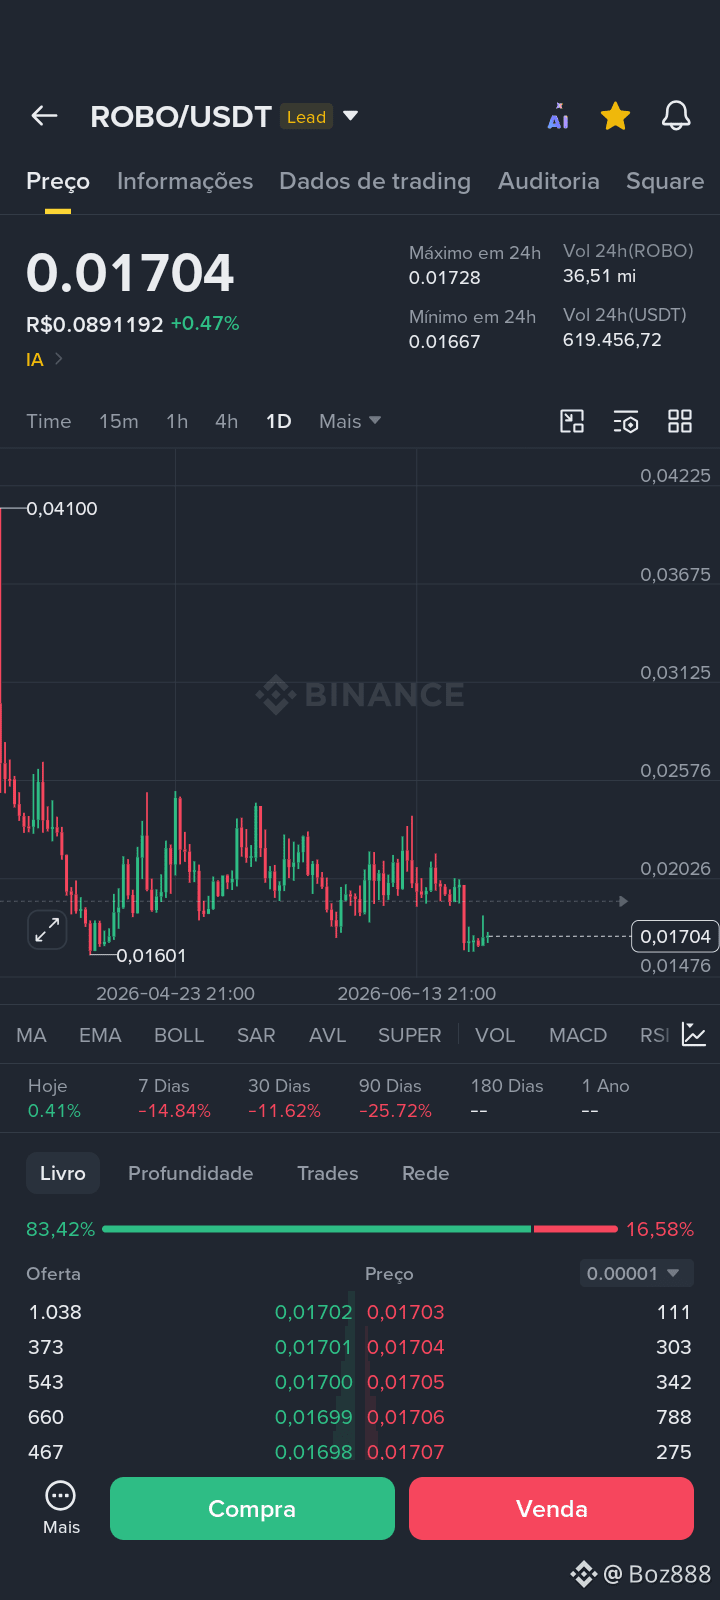Select bid price 0,01701
Screen dimensions: 720x1600
click(314, 1347)
